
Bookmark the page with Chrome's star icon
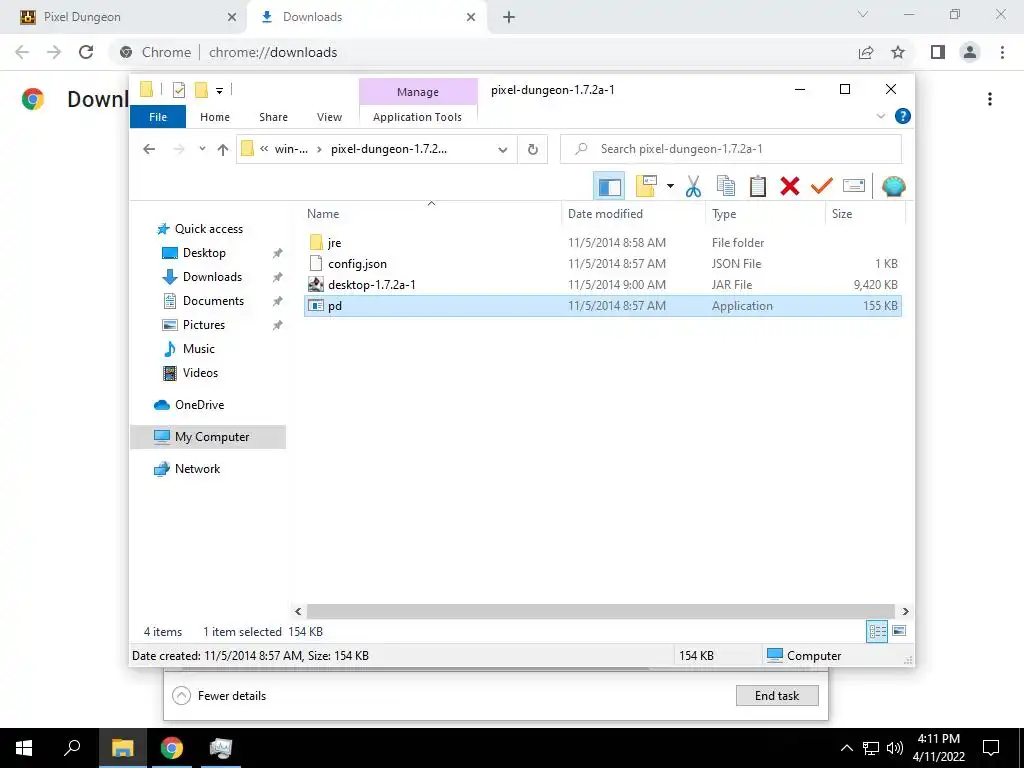(898, 52)
